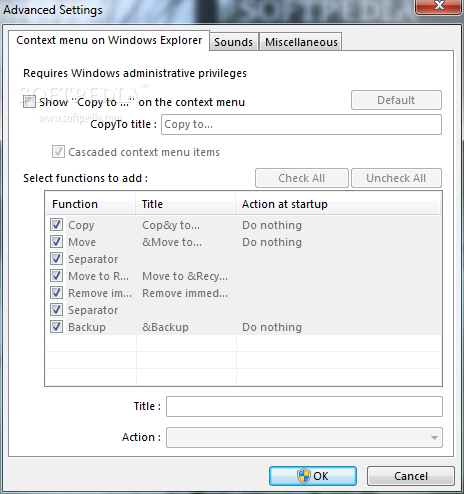Confirm settings with the OK button
Image resolution: width=464 pixels, height=494 pixels.
pyautogui.click(x=313, y=476)
